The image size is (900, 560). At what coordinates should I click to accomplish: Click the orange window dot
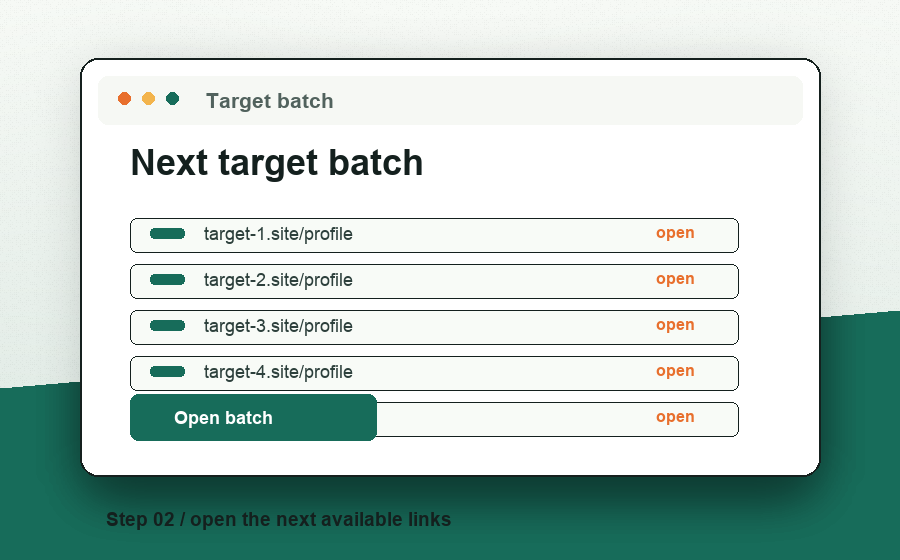click(x=125, y=99)
